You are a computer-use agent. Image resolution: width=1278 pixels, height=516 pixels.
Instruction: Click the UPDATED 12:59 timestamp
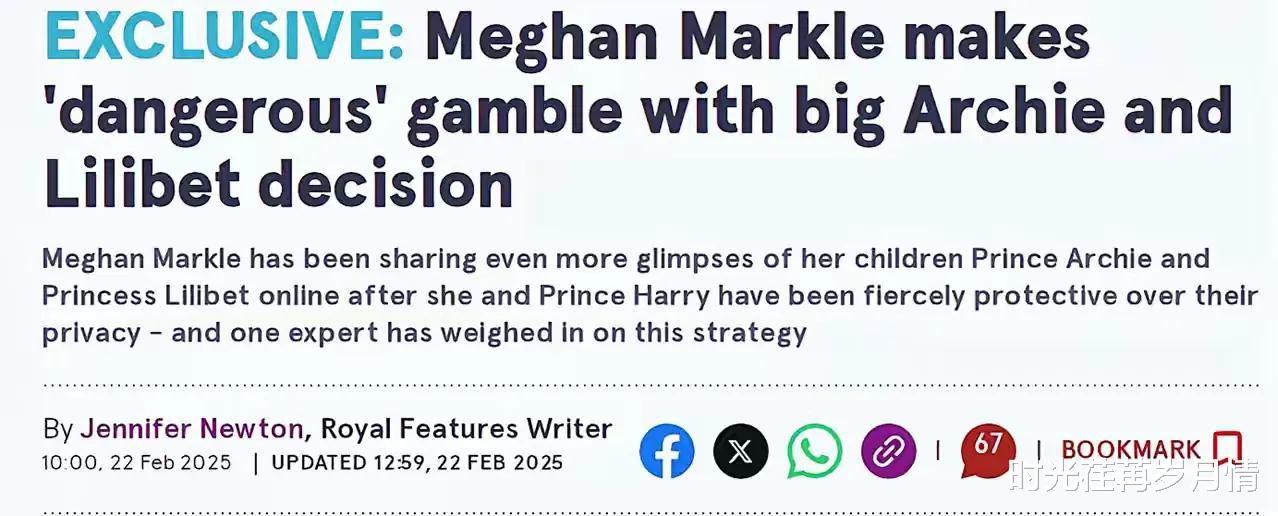click(417, 463)
